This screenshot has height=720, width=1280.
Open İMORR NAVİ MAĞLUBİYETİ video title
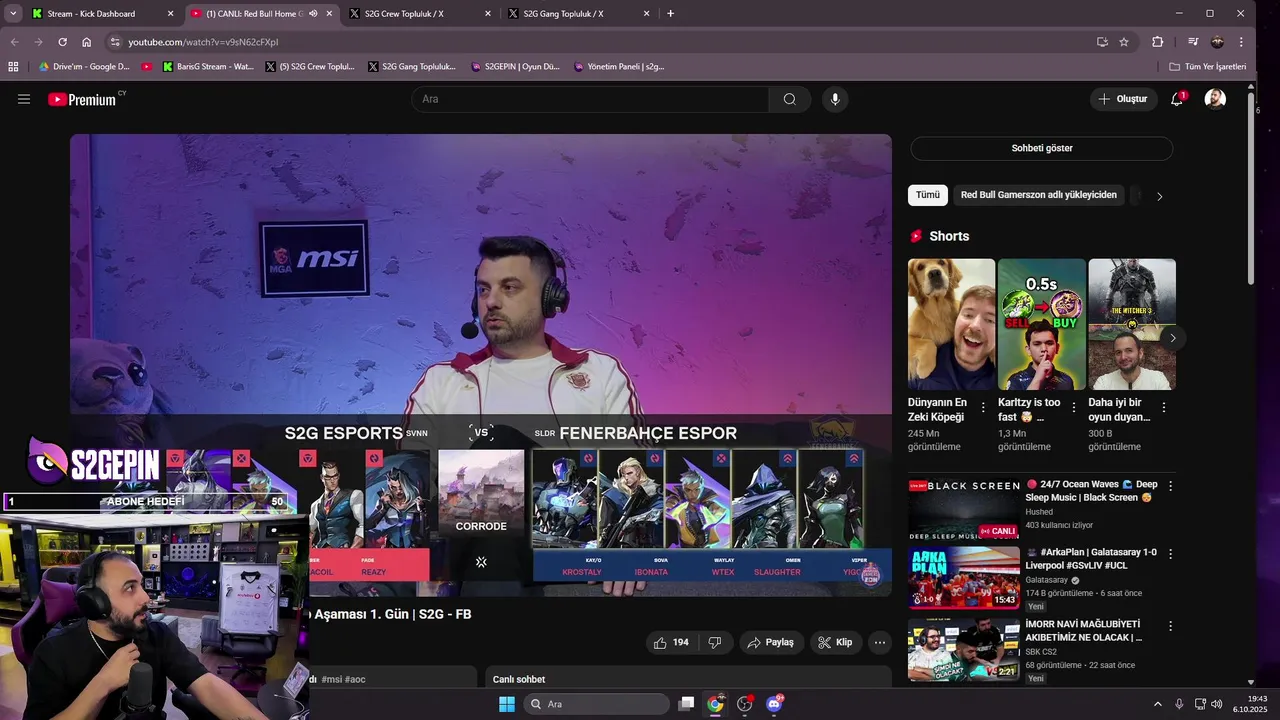[1084, 630]
